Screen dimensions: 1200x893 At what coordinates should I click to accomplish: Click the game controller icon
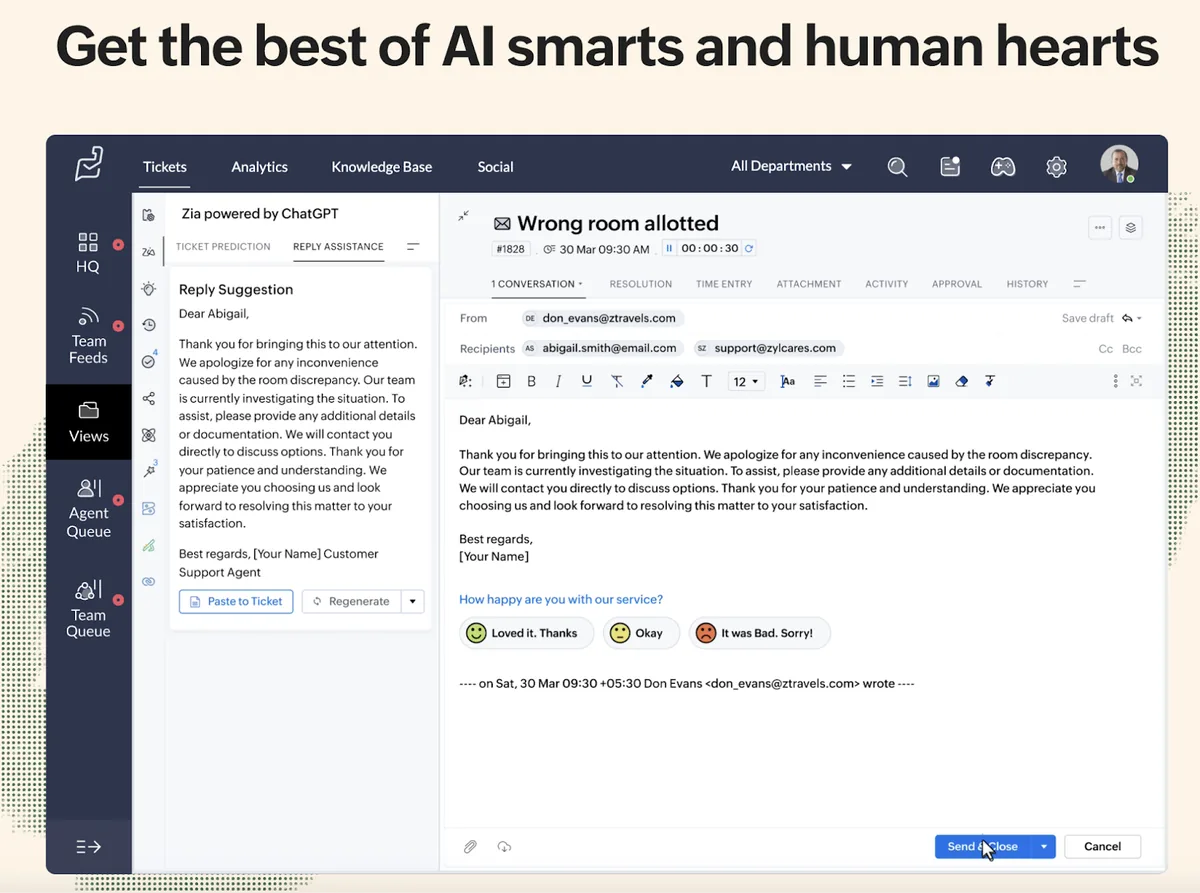(x=1003, y=167)
